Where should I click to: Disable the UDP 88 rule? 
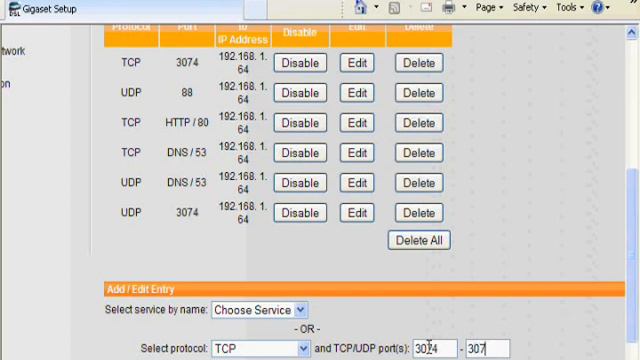tap(300, 93)
